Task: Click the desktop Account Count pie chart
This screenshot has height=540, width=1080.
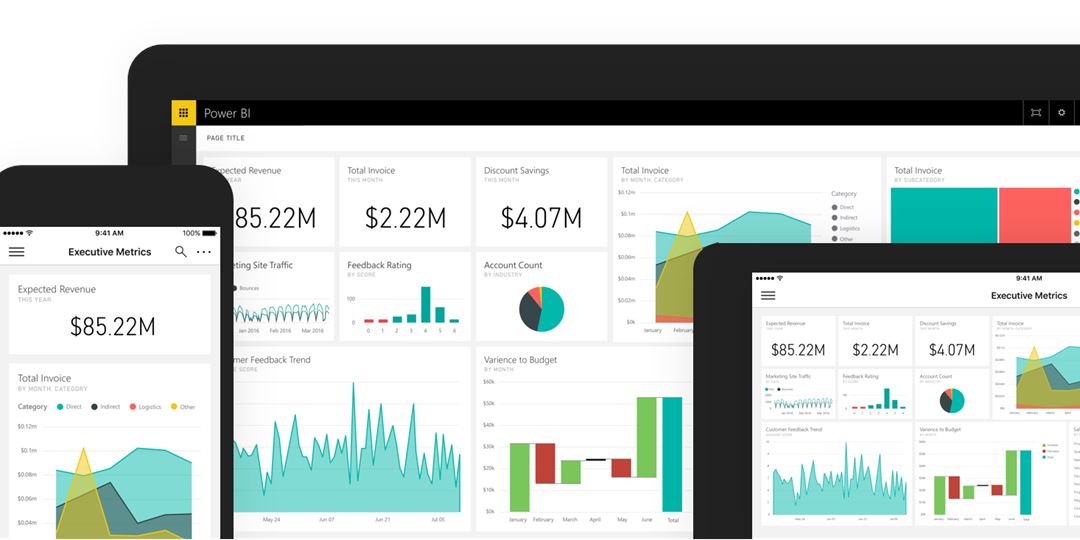Action: 542,309
